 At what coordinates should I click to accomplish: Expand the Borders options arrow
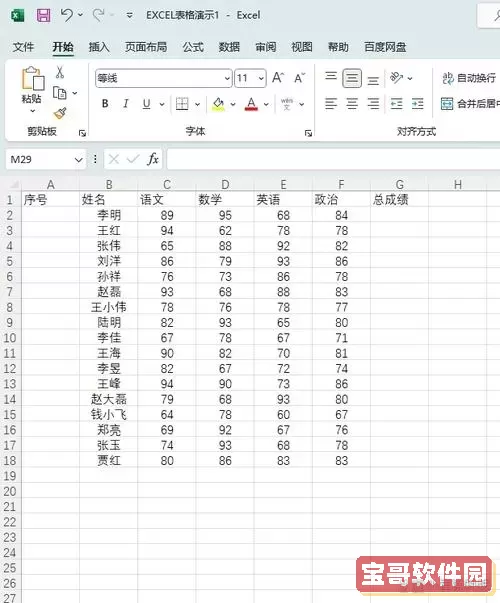click(197, 104)
